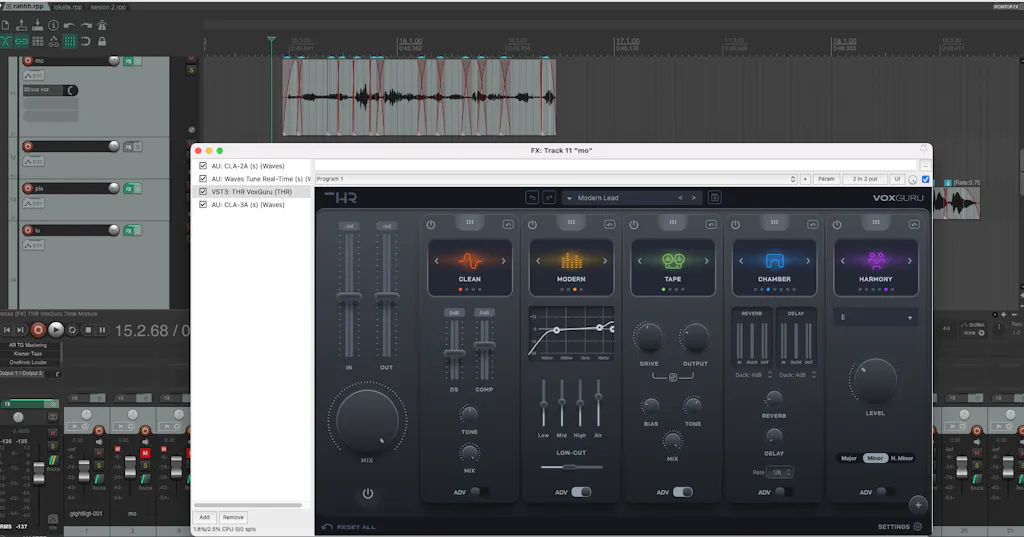The image size is (1024, 537).
Task: Toggle the ADV switch under MODERN module
Action: (581, 492)
